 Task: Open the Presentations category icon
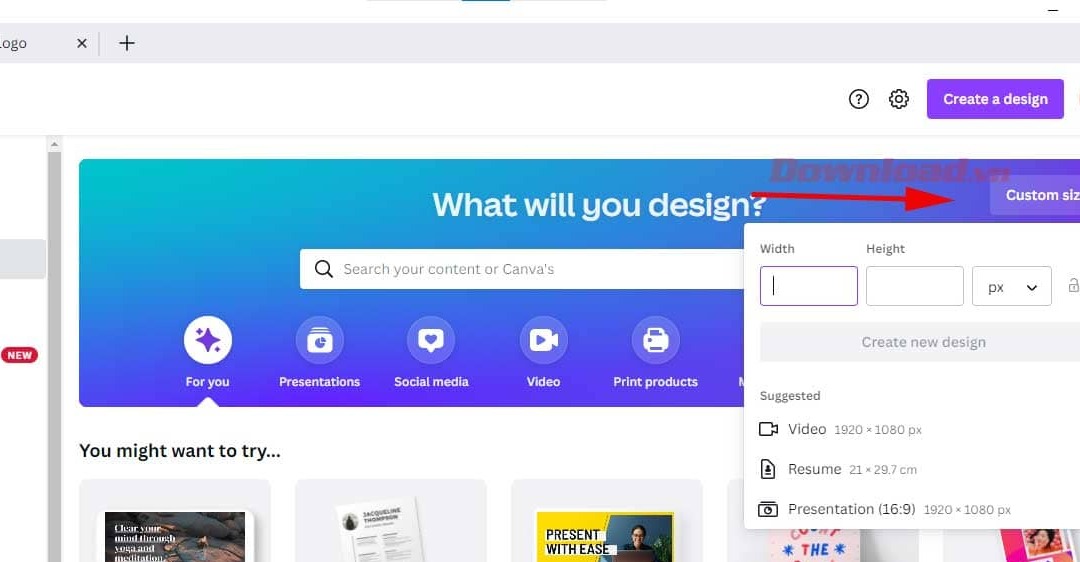coord(320,340)
